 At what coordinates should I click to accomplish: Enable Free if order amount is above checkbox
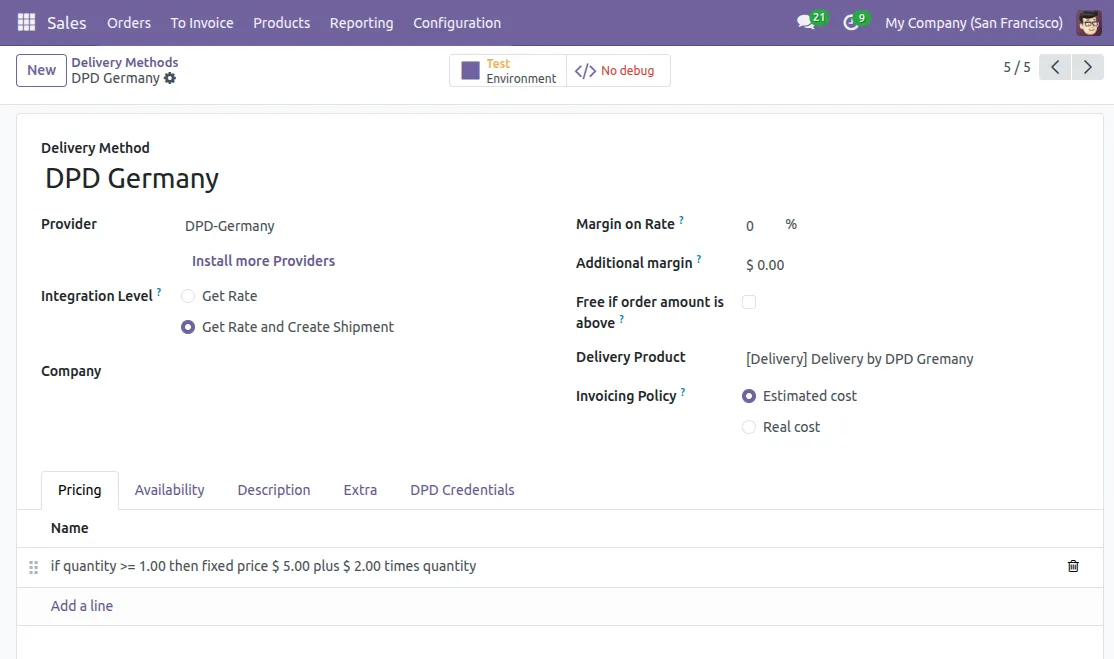(749, 302)
